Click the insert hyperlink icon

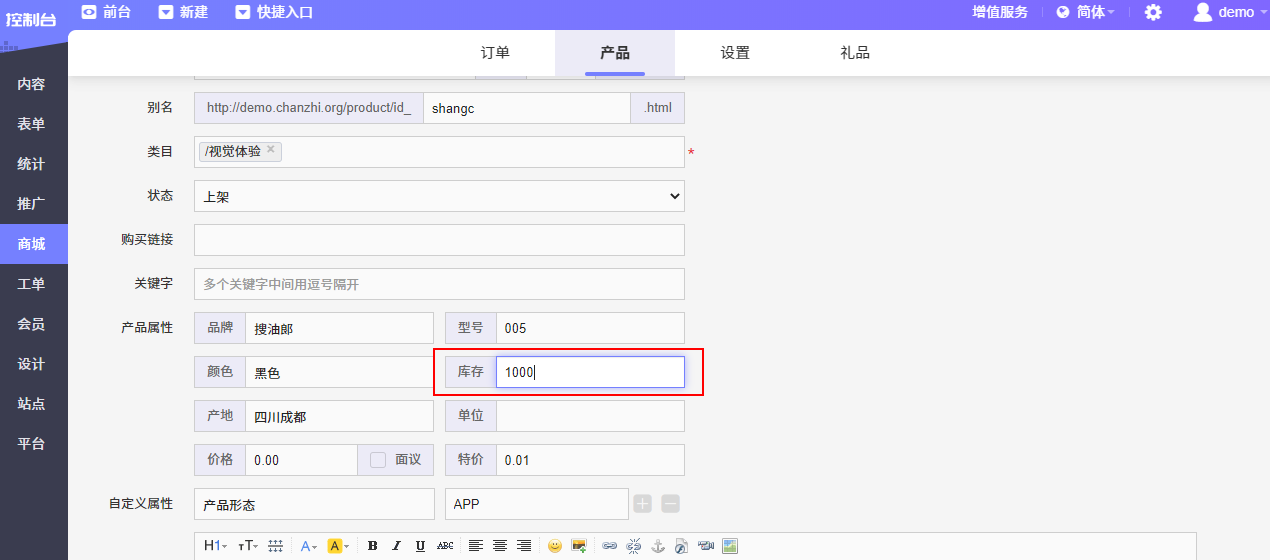point(609,546)
